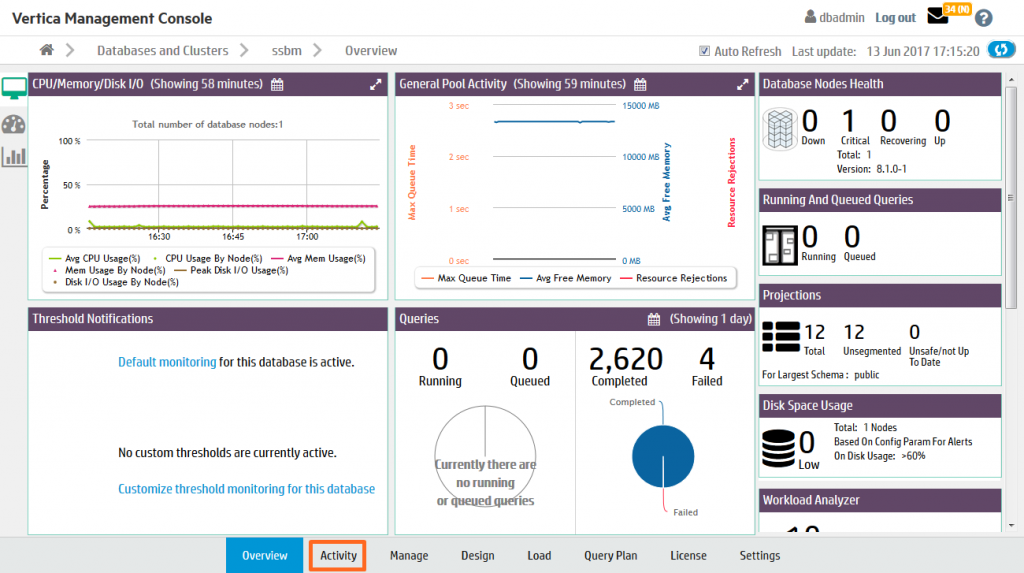This screenshot has height=573, width=1024.
Task: Select the monitor view sidebar icon
Action: [14, 88]
